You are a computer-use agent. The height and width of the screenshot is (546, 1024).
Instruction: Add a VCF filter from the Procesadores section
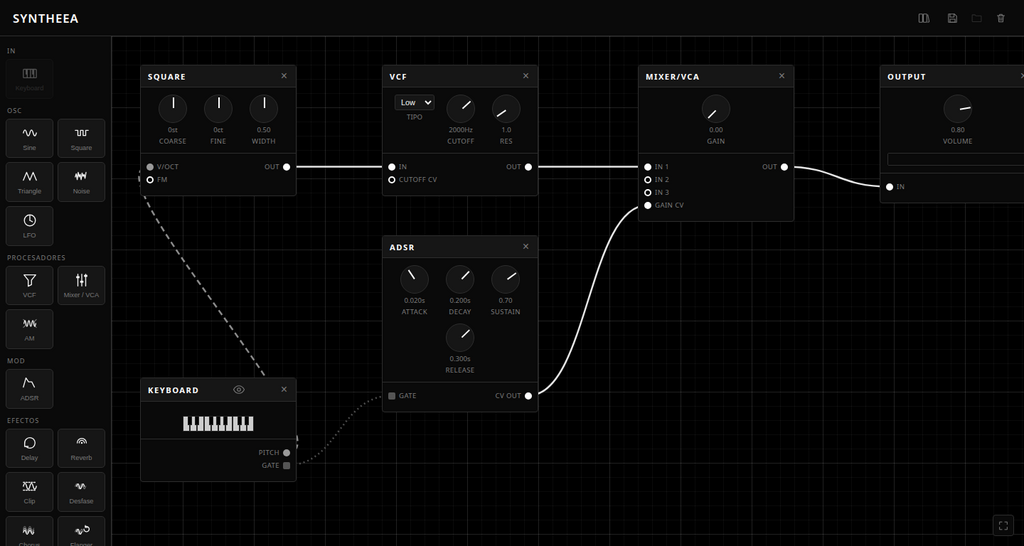[29, 285]
